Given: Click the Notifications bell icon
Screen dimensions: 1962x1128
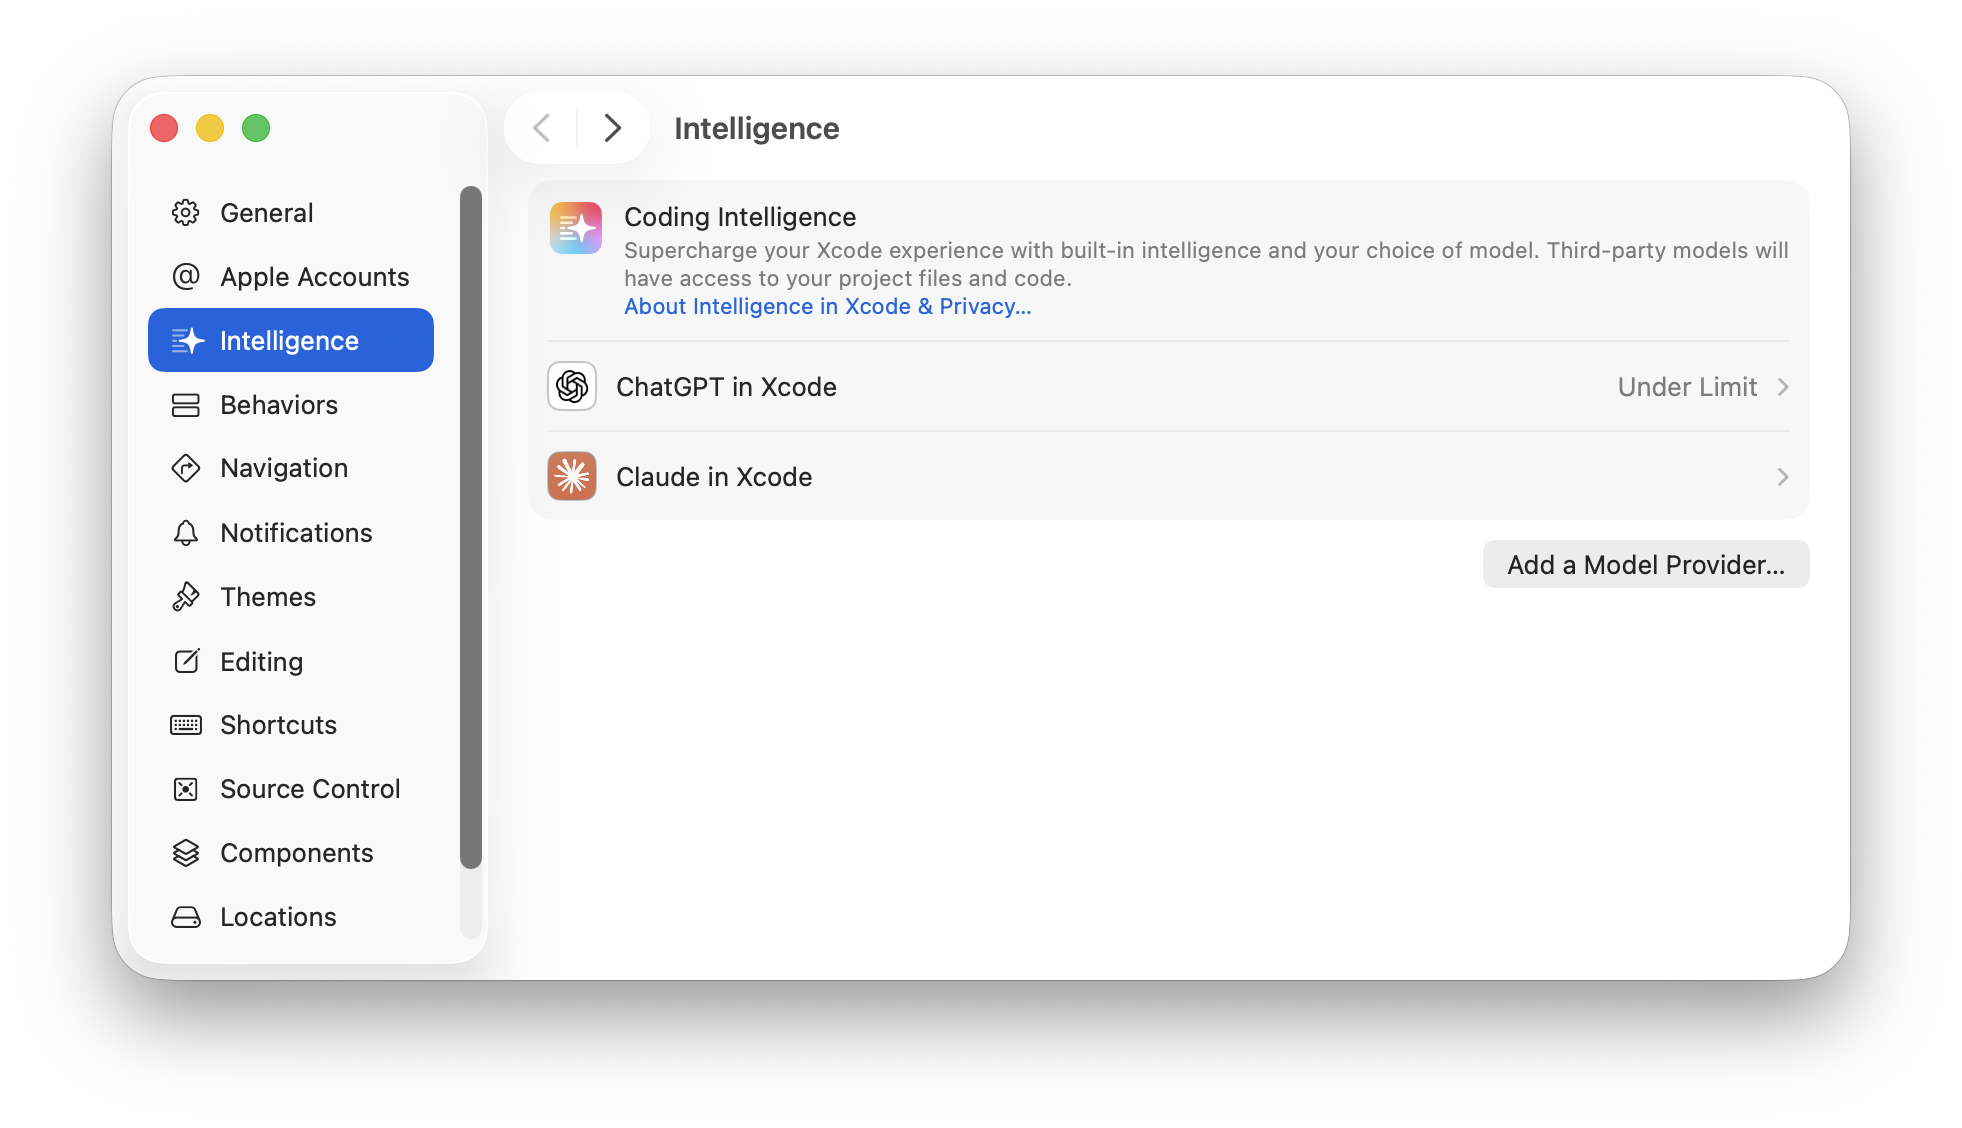Looking at the screenshot, I should click(x=186, y=533).
